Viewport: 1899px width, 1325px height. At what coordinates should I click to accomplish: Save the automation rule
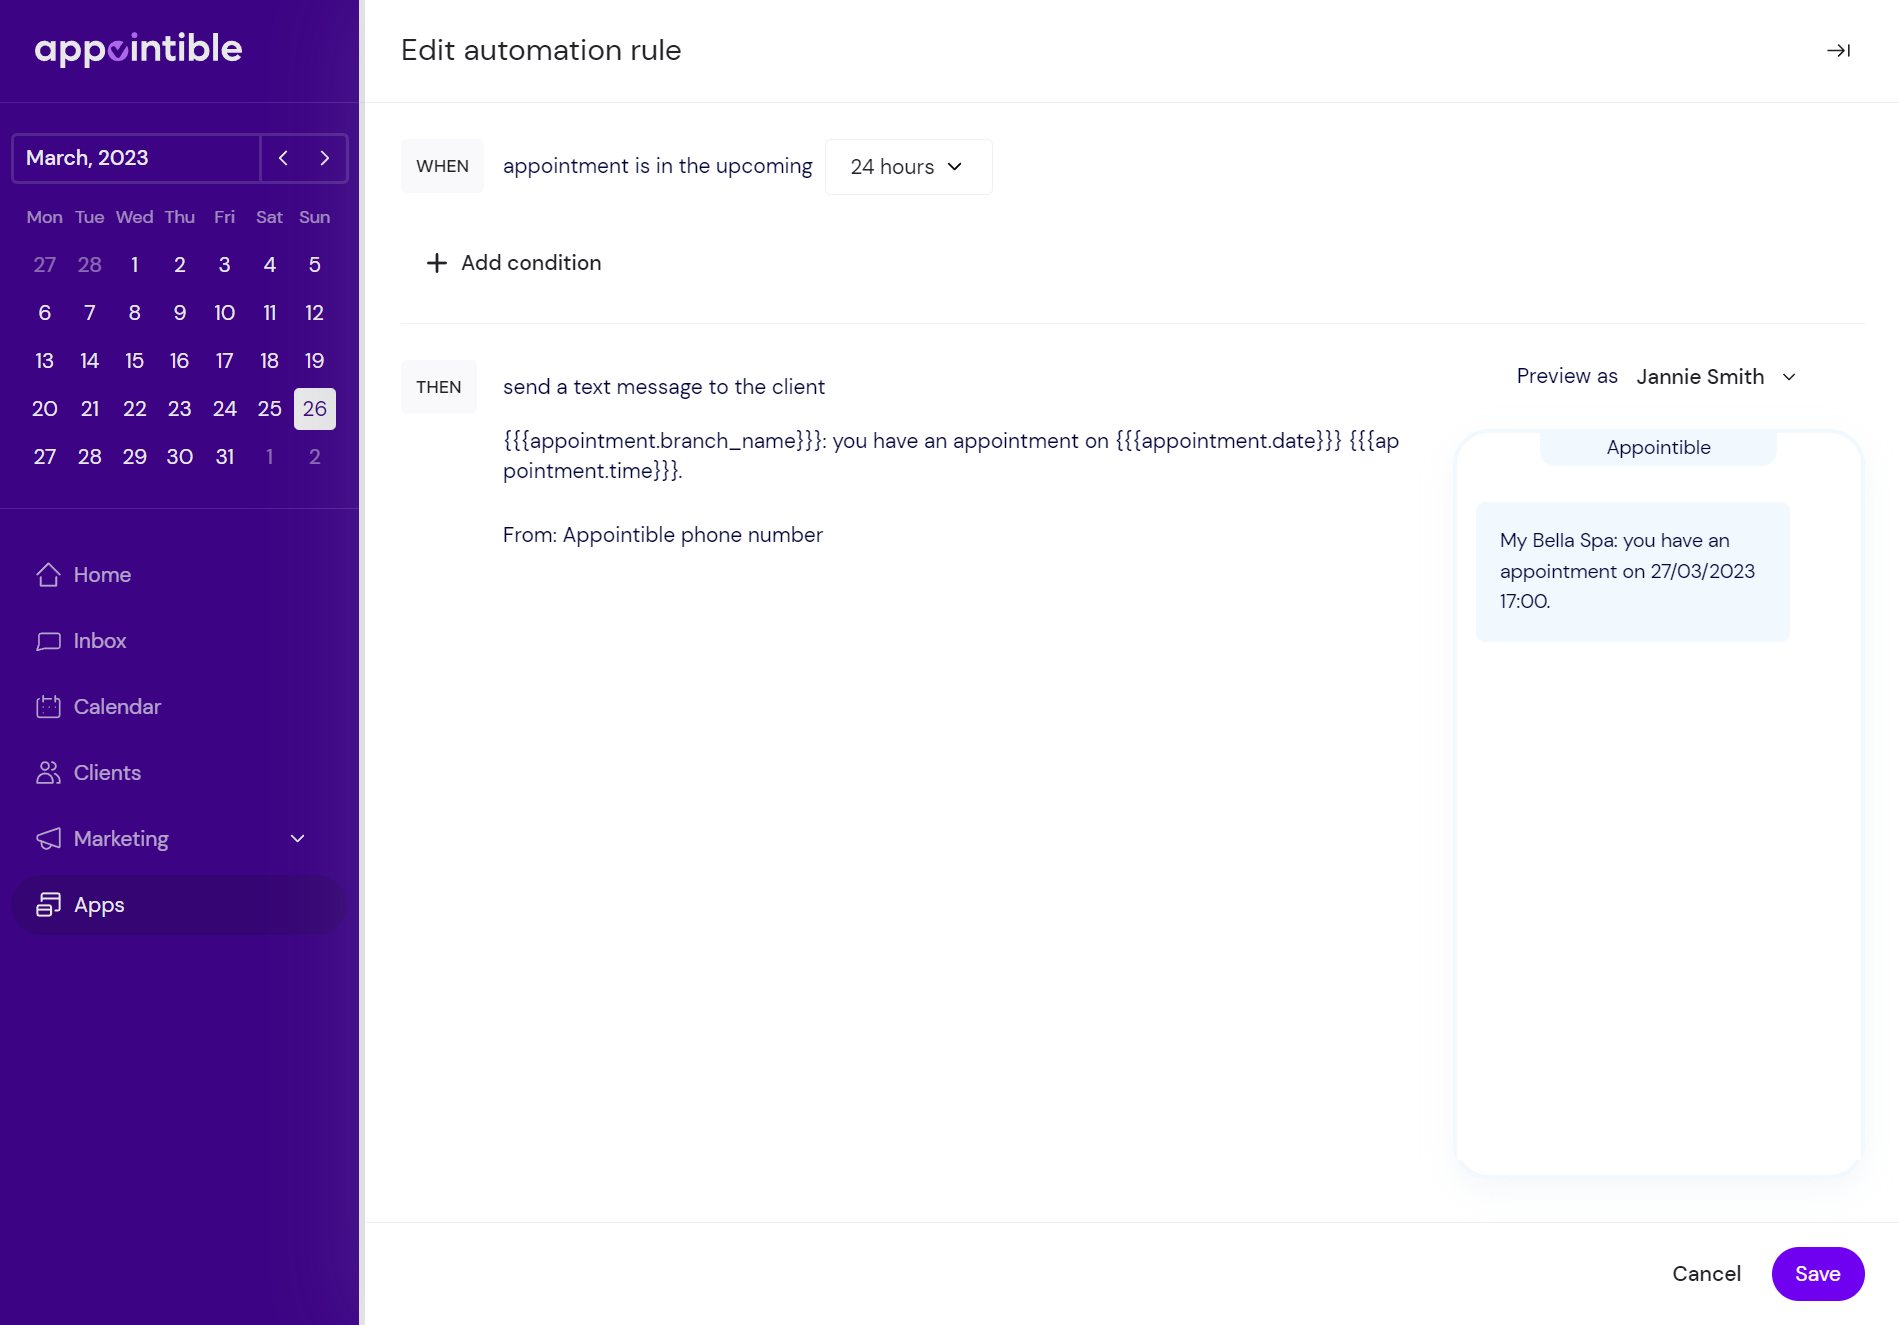pyautogui.click(x=1817, y=1273)
